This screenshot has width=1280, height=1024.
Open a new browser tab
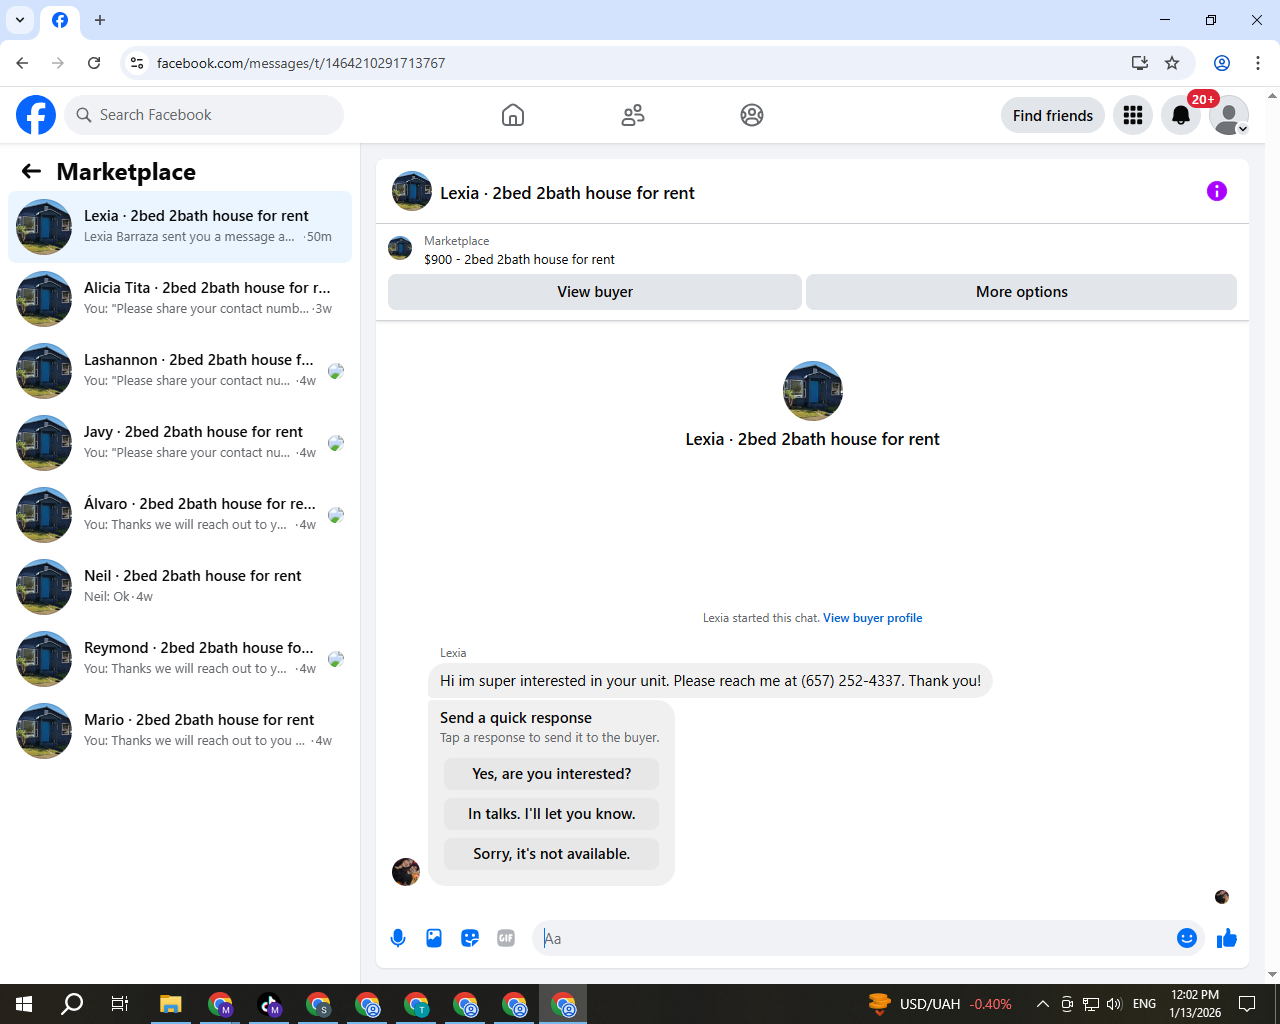(x=100, y=20)
